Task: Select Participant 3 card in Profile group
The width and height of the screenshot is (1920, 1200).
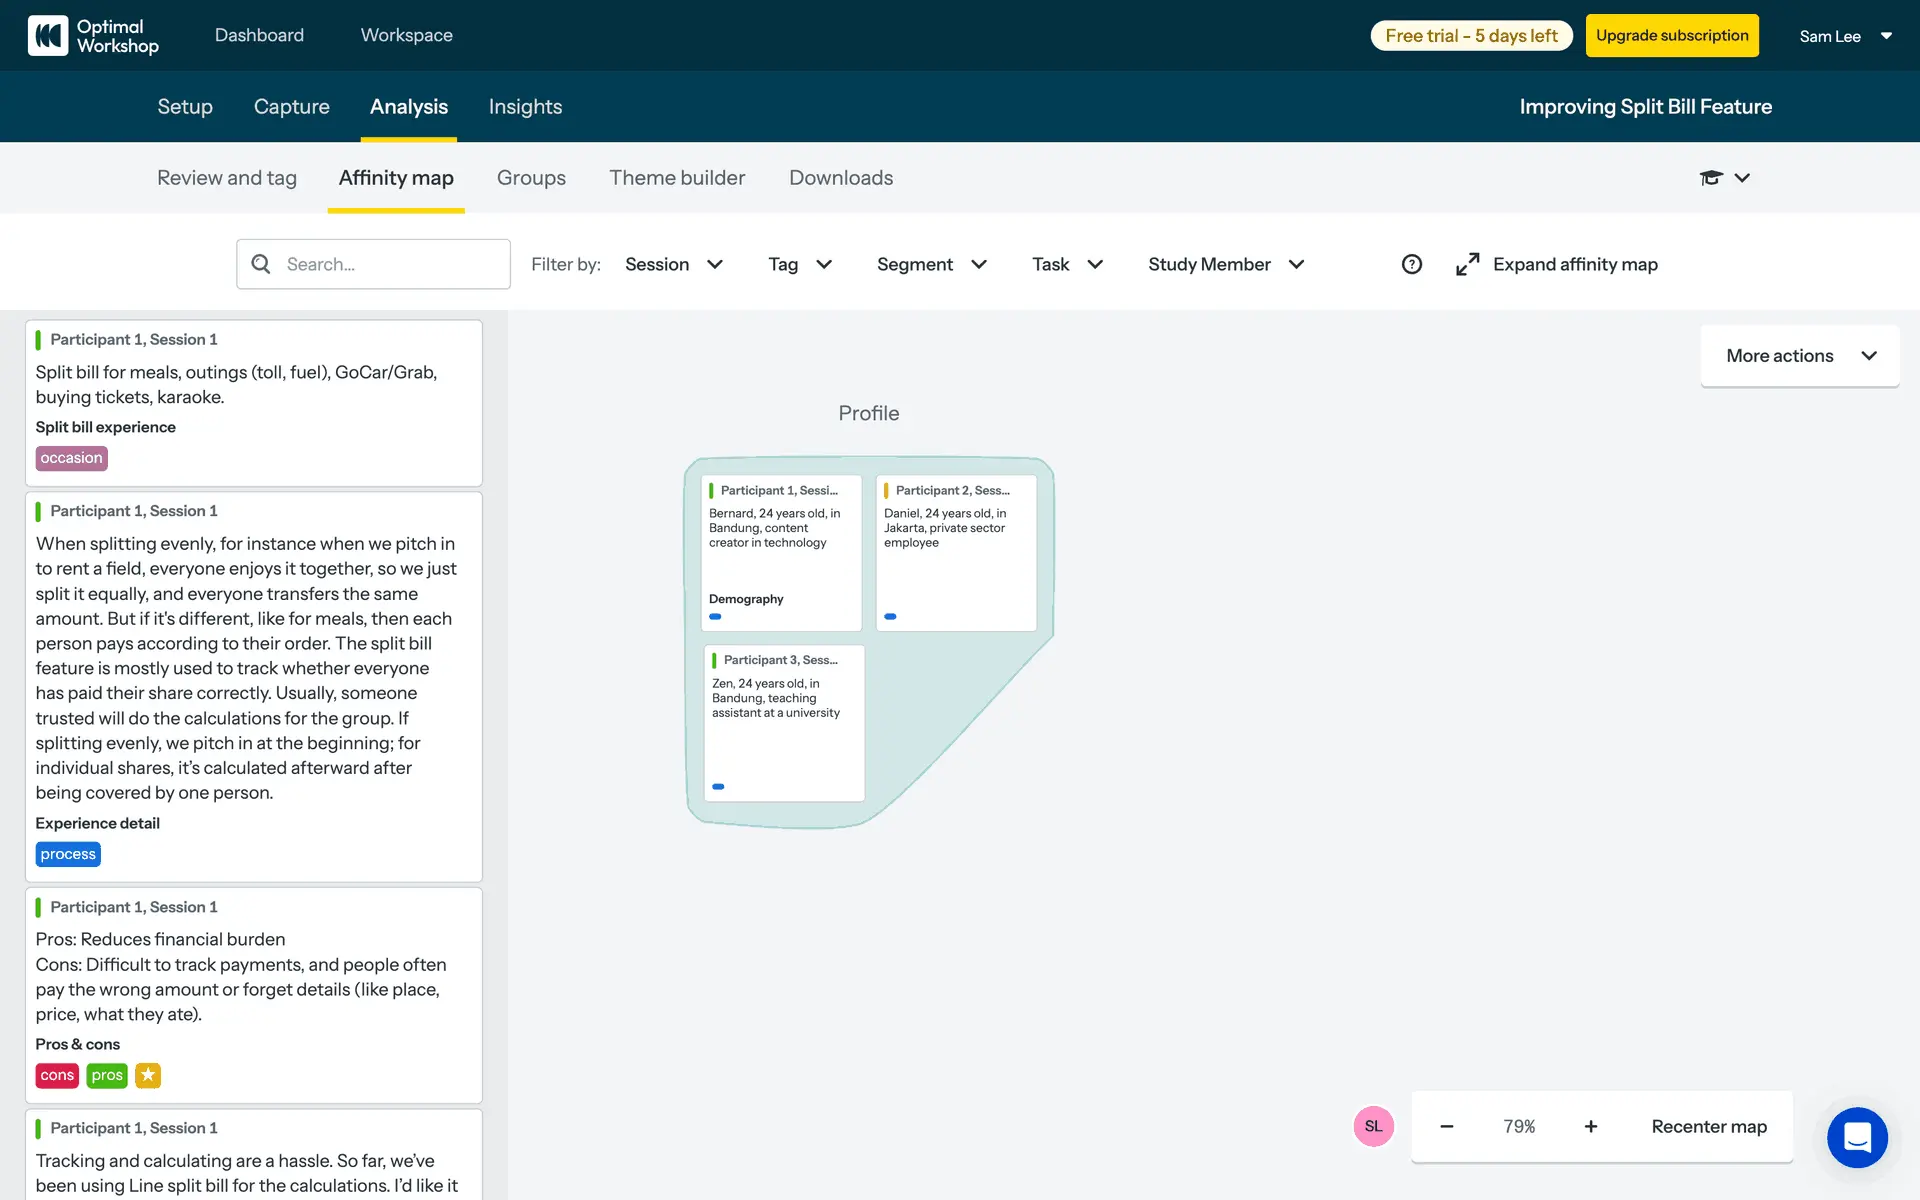Action: pyautogui.click(x=784, y=722)
